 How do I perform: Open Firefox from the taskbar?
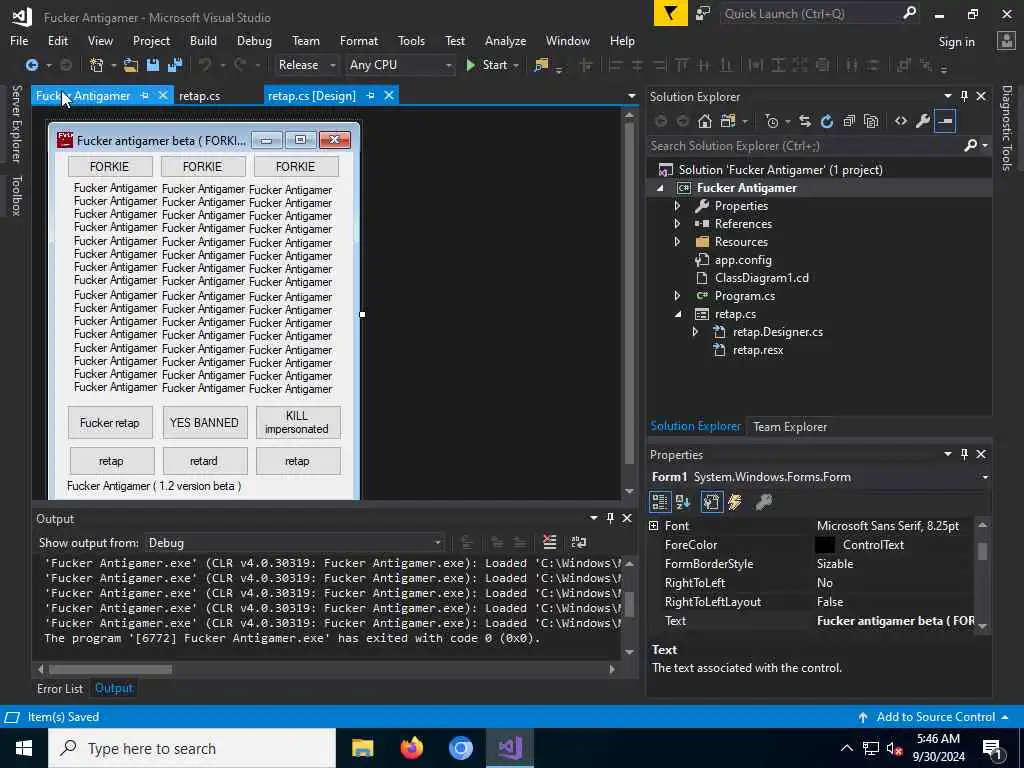pyautogui.click(x=411, y=748)
